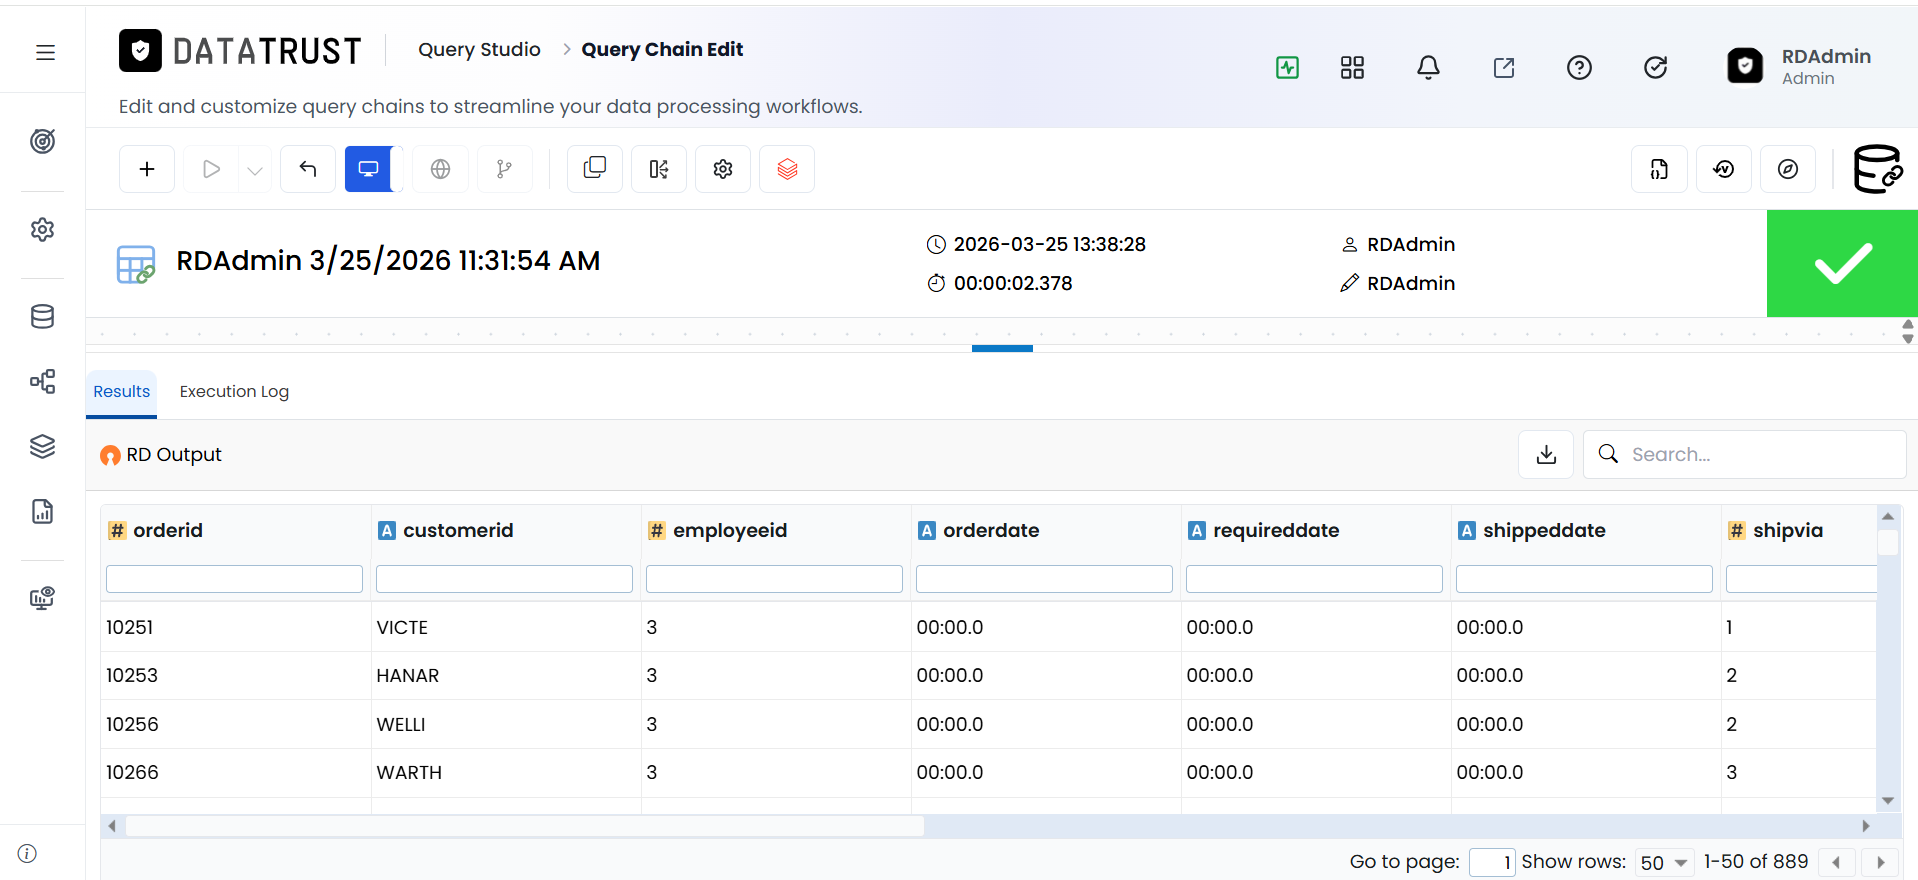
Task: Open the settings gear in sidebar
Action: [42, 229]
